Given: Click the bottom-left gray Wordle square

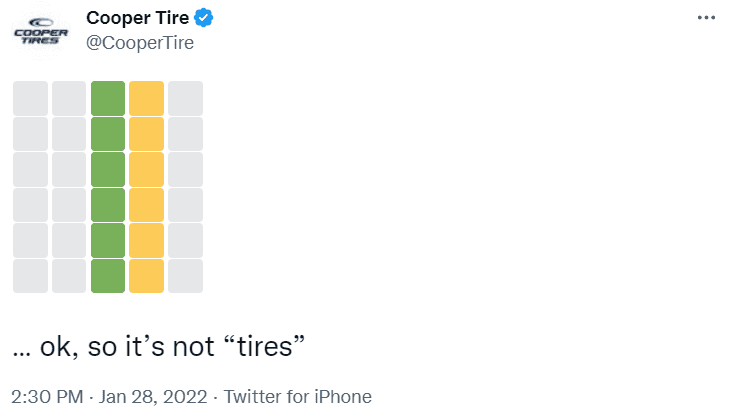Looking at the screenshot, I should (30, 276).
